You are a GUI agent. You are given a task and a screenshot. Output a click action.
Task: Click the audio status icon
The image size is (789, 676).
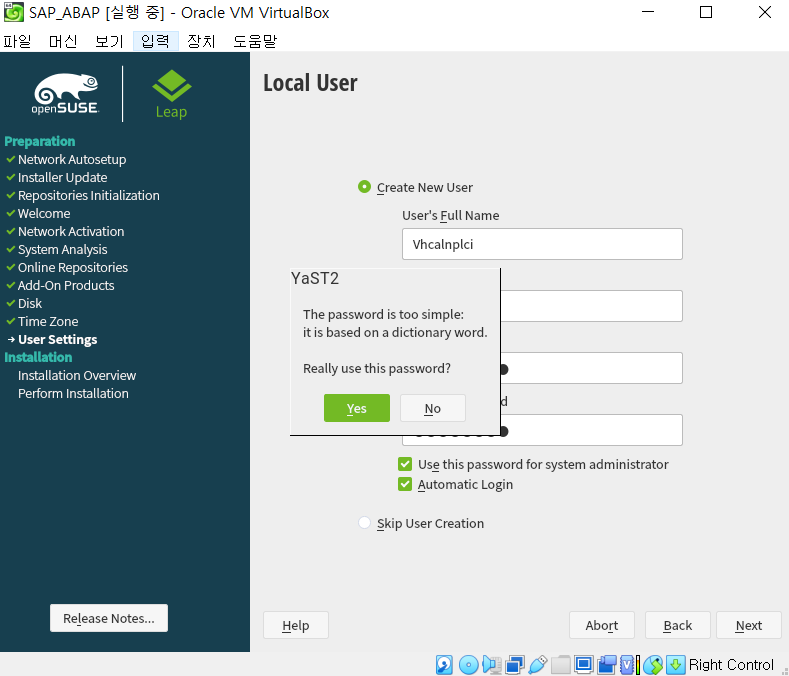(491, 664)
